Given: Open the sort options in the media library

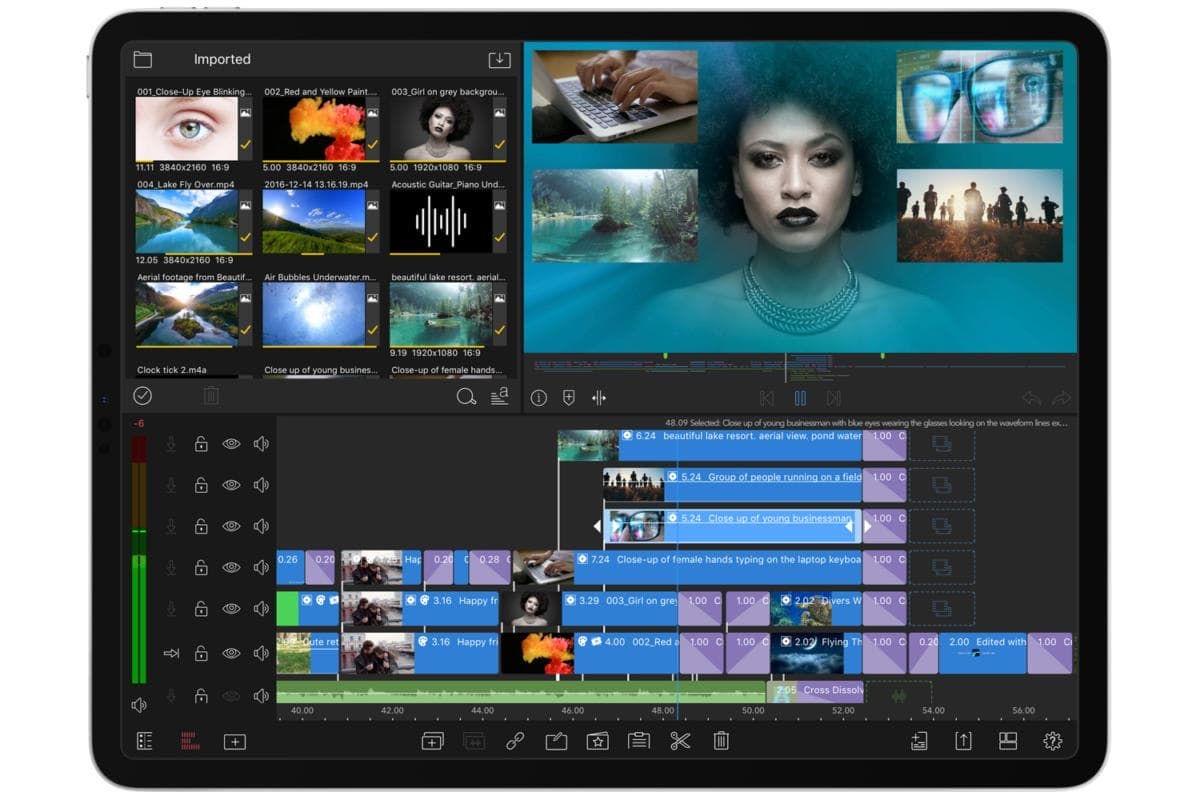Looking at the screenshot, I should (x=497, y=397).
